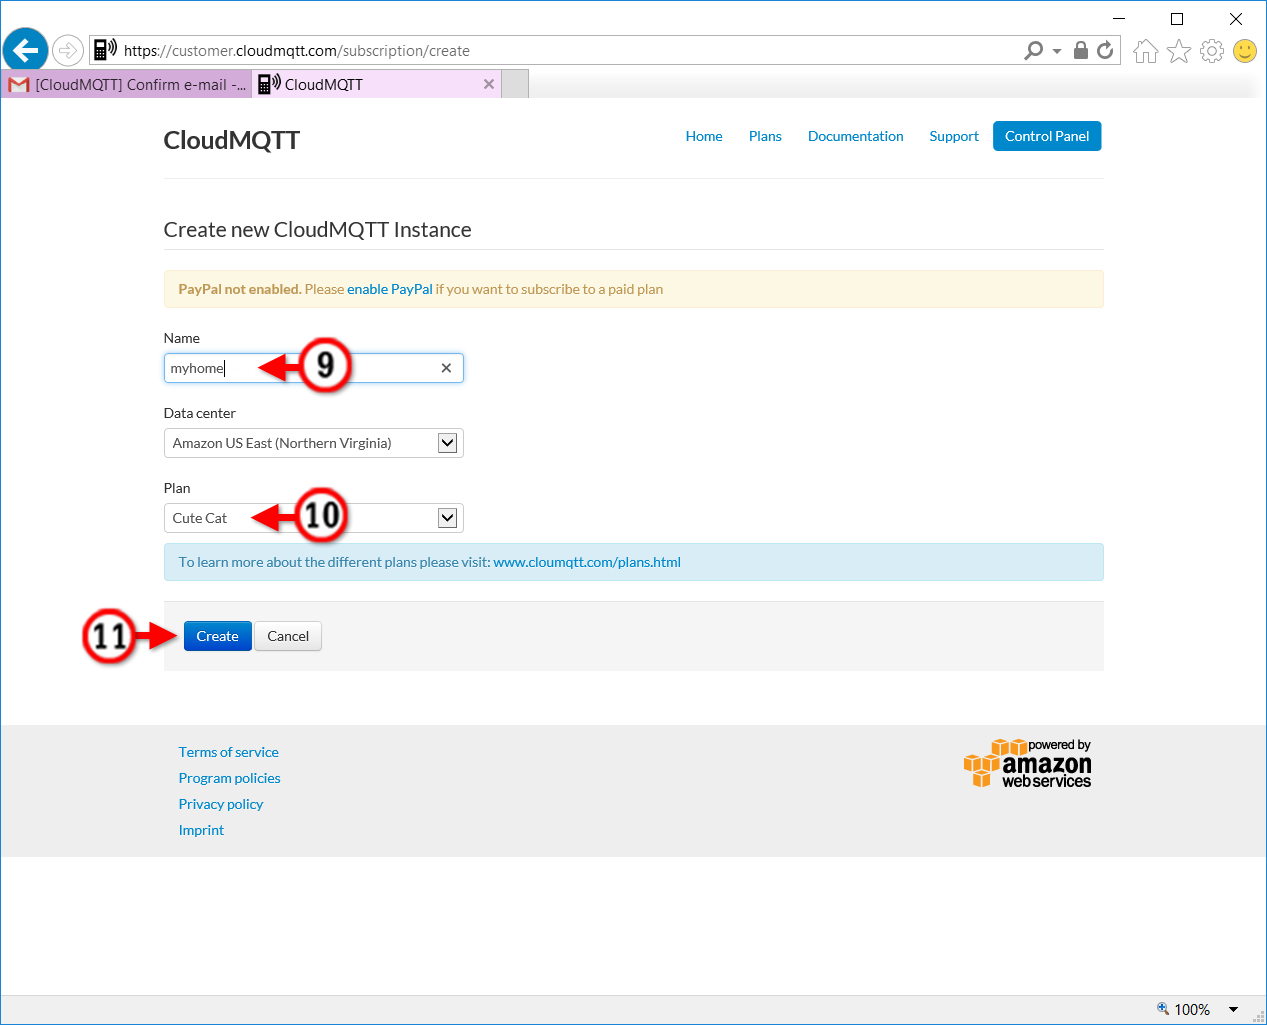The height and width of the screenshot is (1025, 1267).
Task: Click the Create button
Action: click(217, 636)
